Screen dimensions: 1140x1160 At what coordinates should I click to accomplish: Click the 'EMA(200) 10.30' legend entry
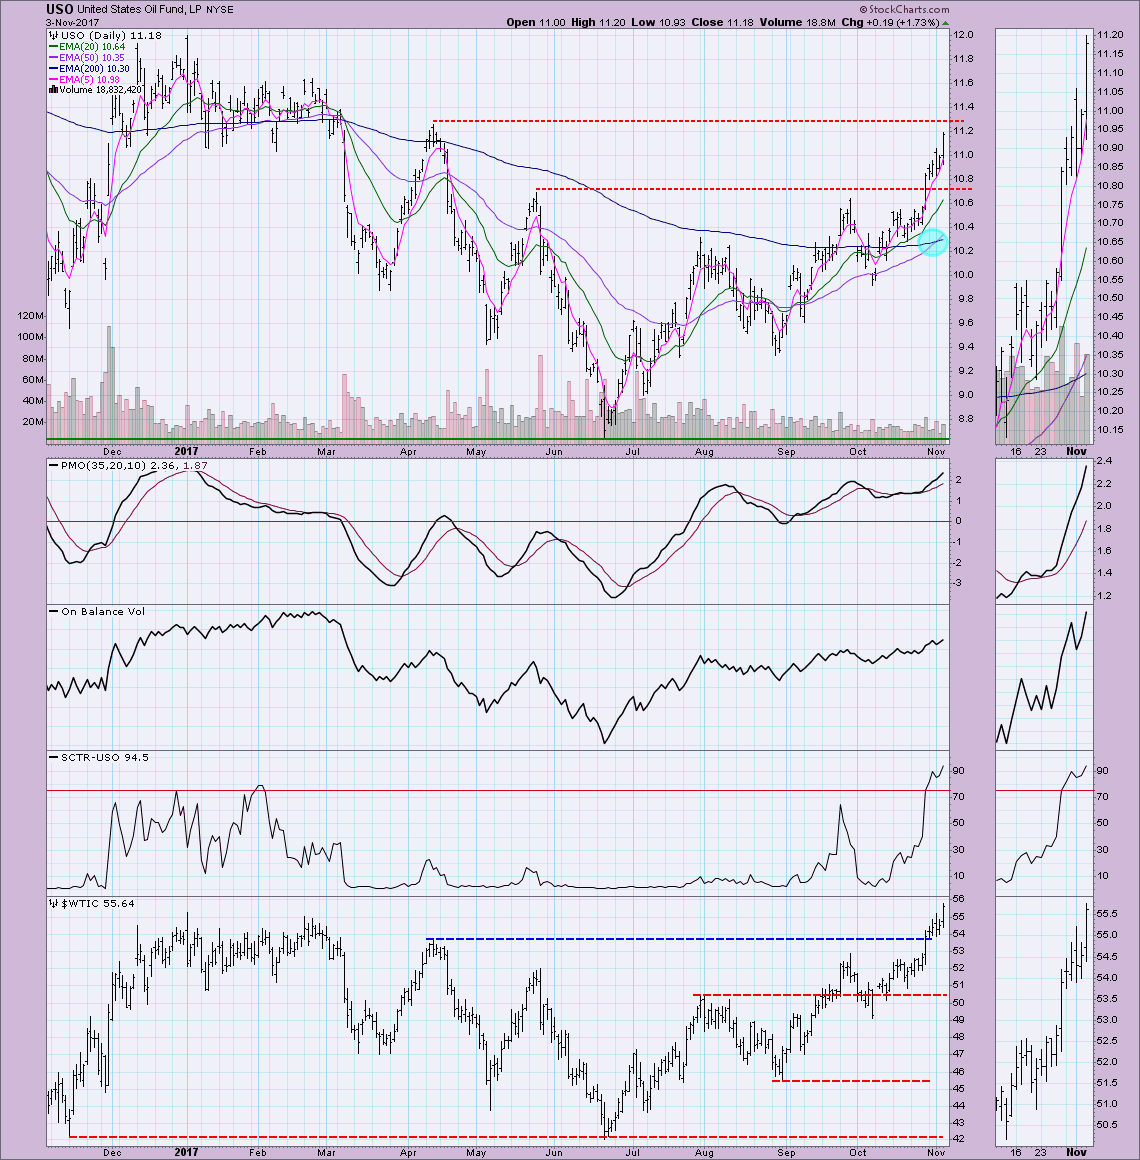click(95, 69)
